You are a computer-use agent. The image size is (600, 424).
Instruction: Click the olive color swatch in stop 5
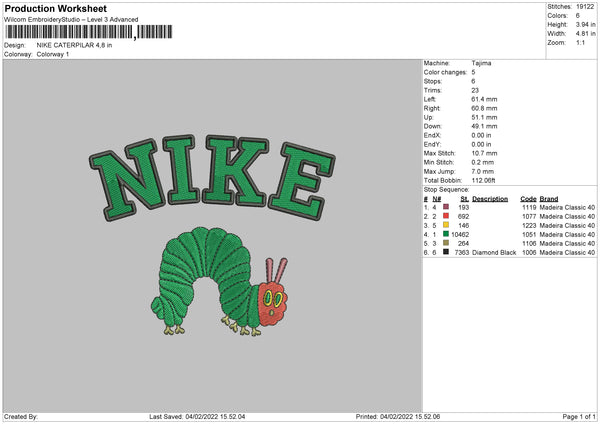tap(446, 243)
